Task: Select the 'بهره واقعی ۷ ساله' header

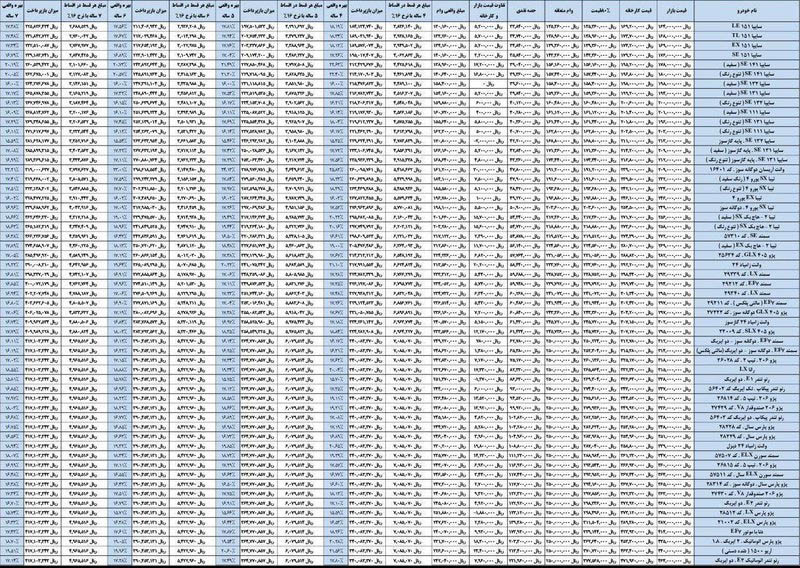Action: tap(12, 11)
